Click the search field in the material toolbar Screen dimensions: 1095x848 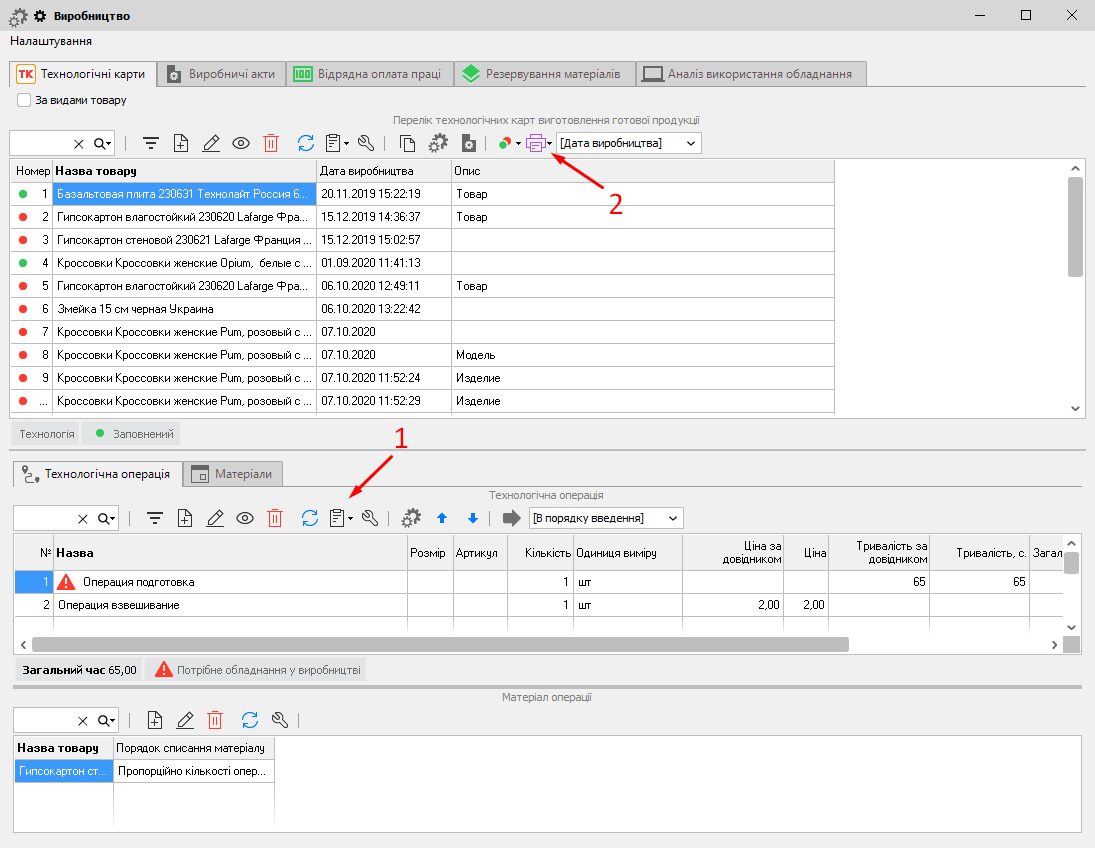pos(42,720)
